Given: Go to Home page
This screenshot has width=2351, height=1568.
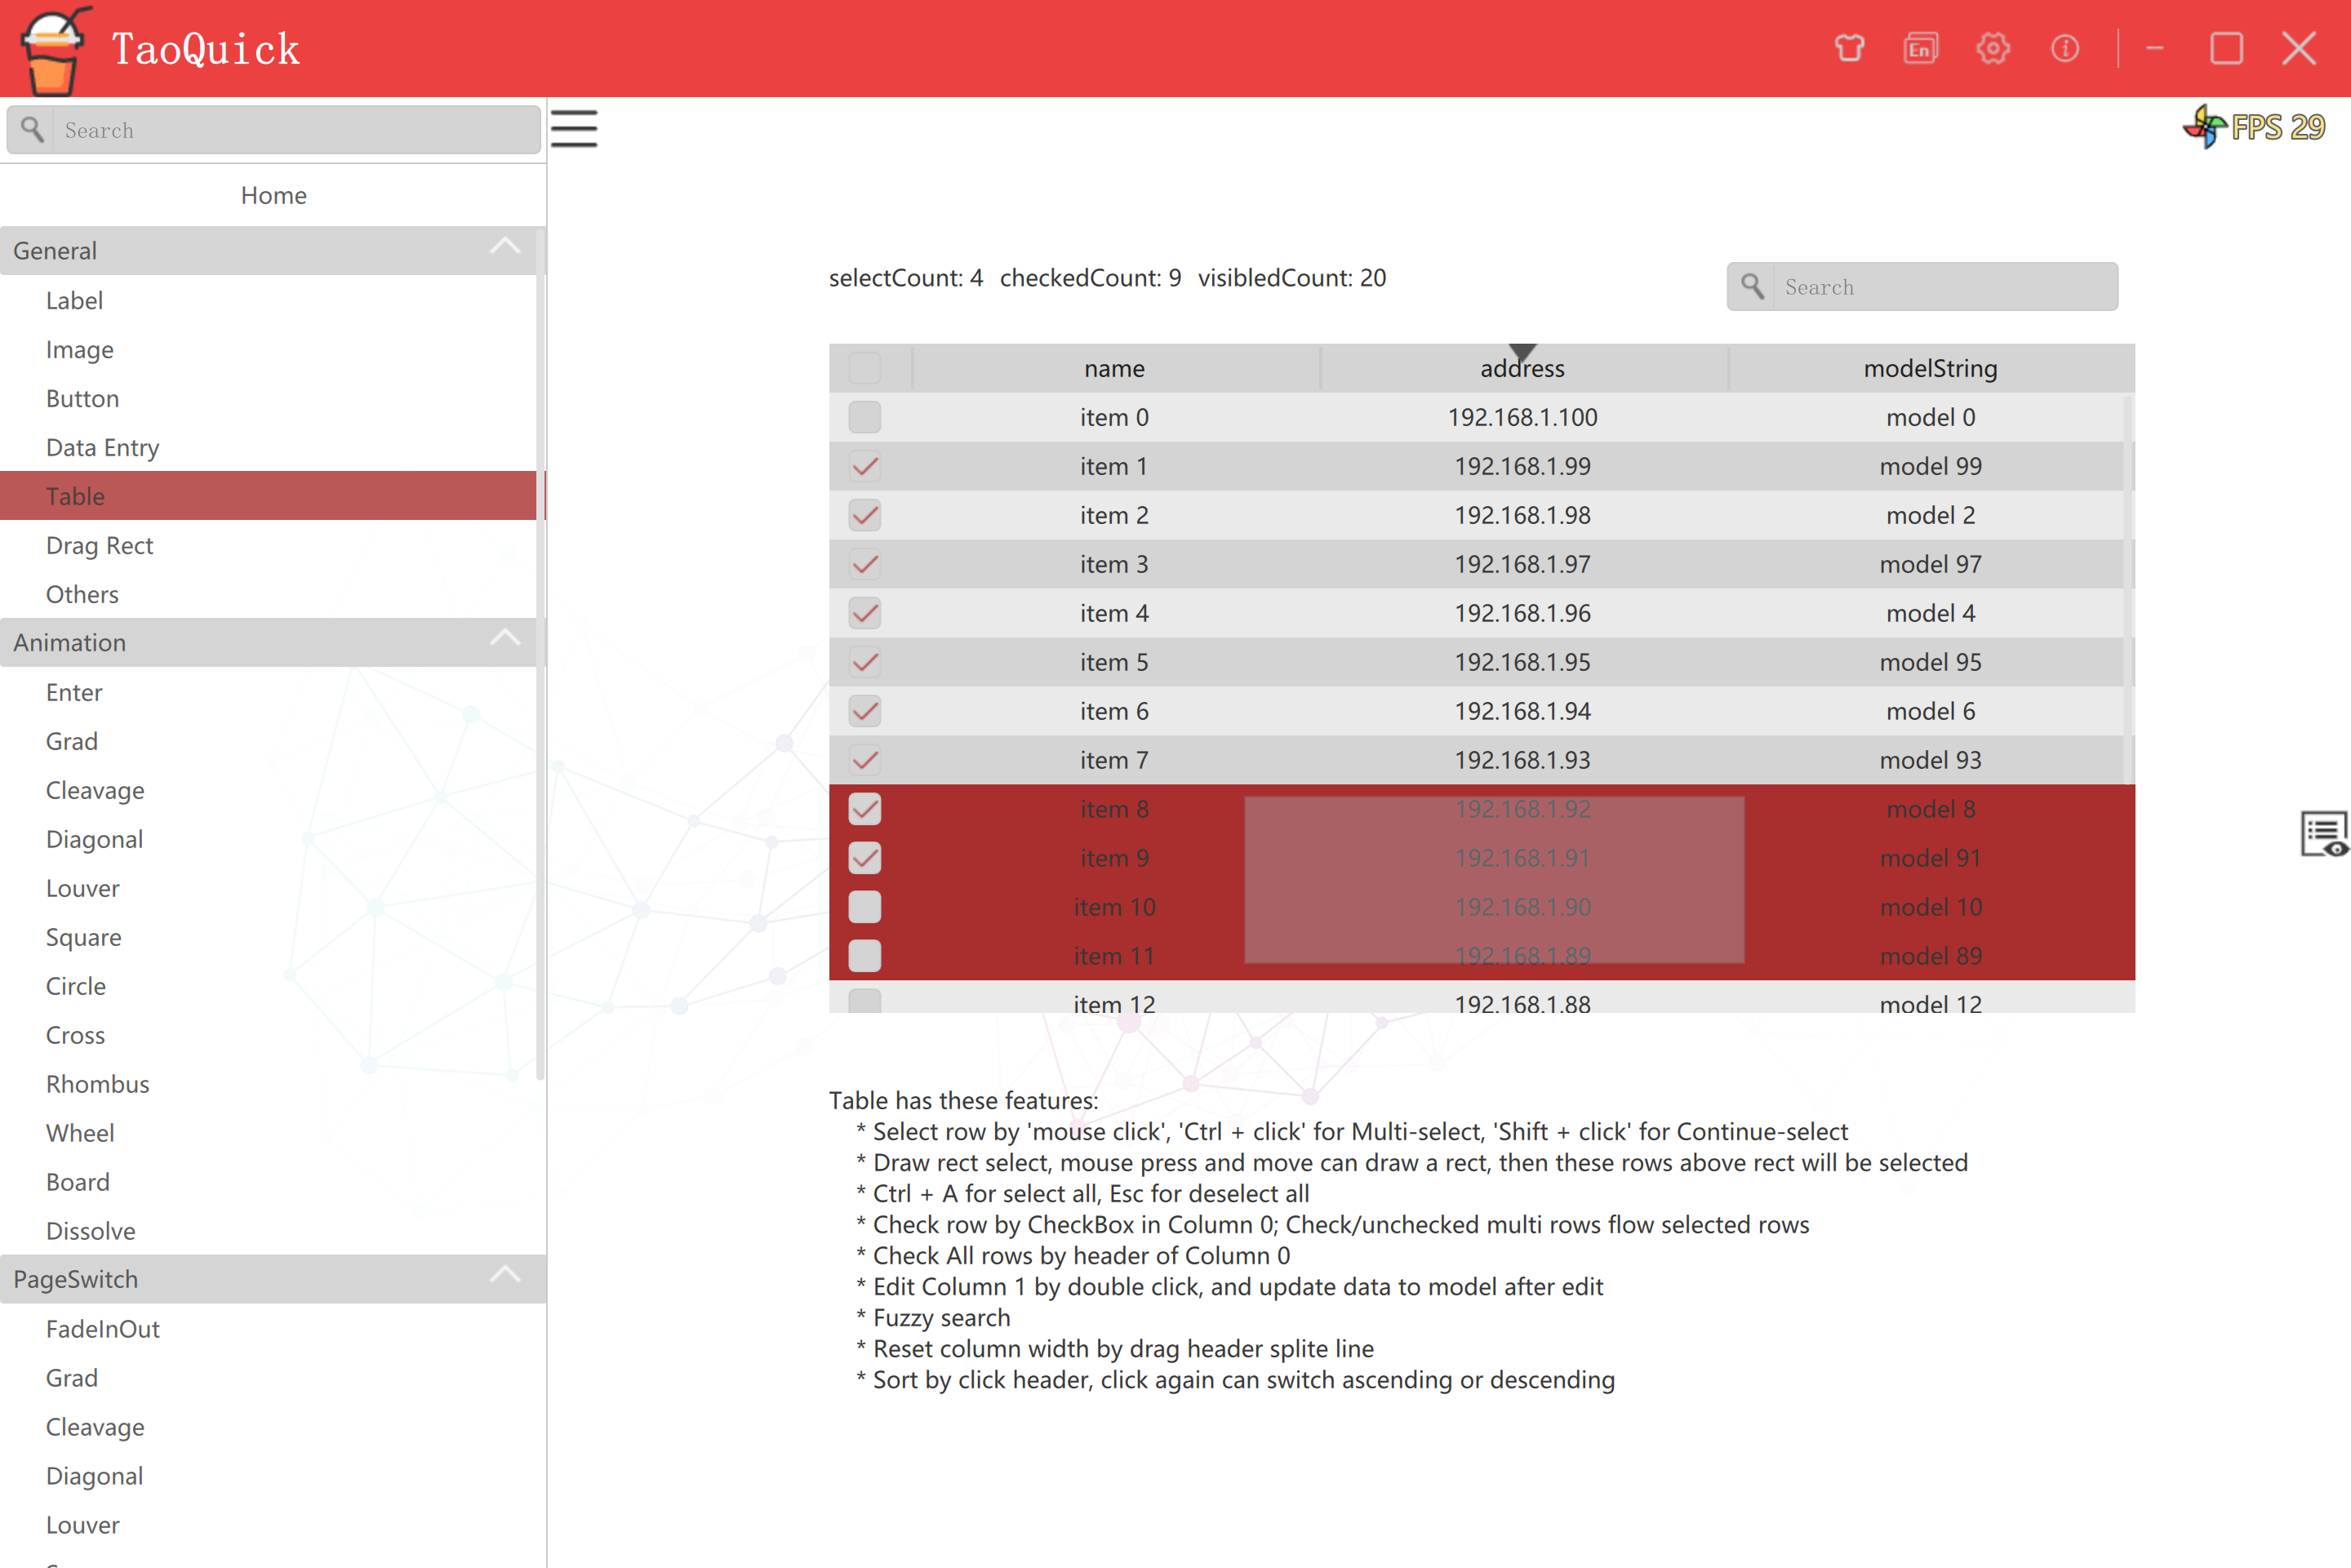Looking at the screenshot, I should (x=273, y=195).
